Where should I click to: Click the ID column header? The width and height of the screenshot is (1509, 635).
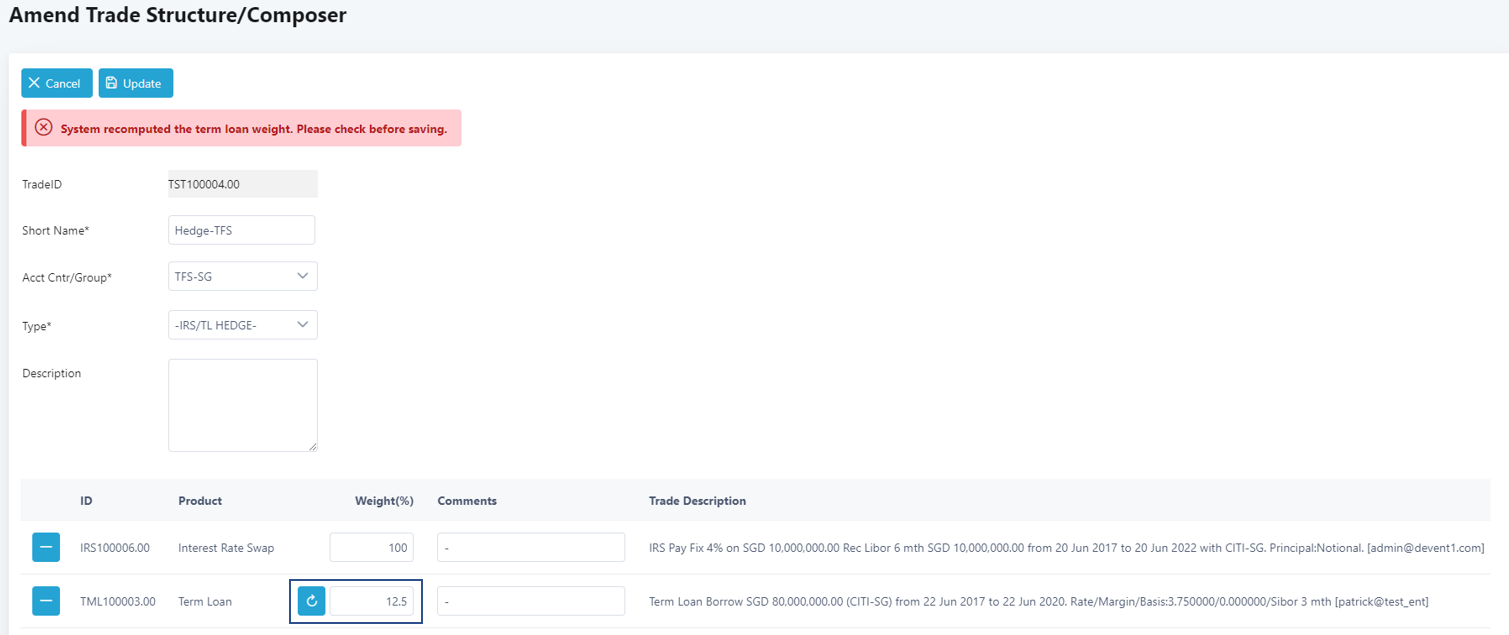point(87,501)
